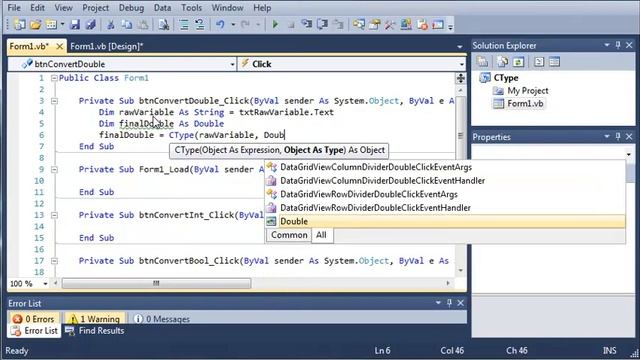
Task: Click the View Code icon in Solution Explorer
Action: [x=539, y=62]
